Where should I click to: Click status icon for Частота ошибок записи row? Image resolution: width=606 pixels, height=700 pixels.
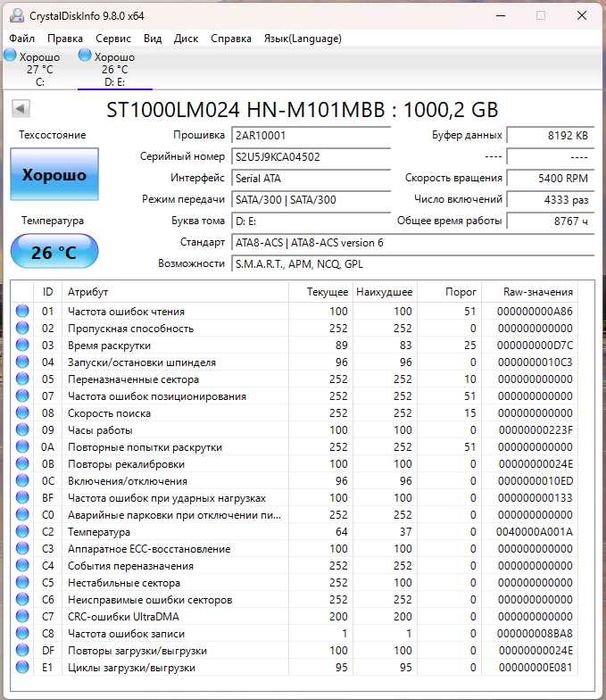tap(22, 633)
